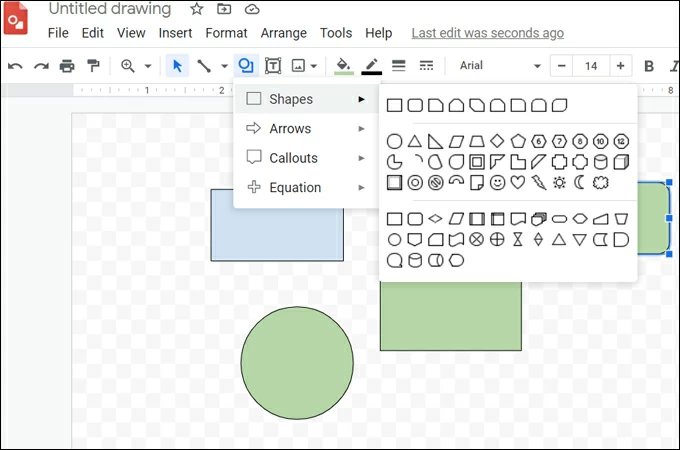Pick the Right triangle shape
Screen dimensions: 680x450
click(x=435, y=141)
